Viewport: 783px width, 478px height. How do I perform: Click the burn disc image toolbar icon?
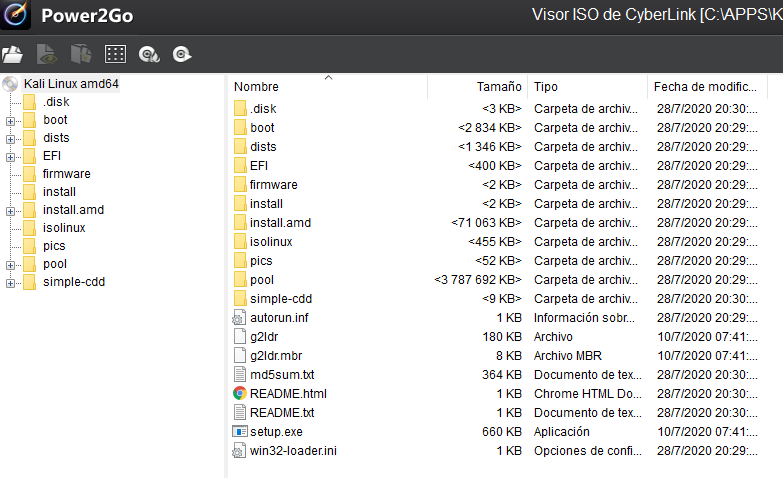point(149,54)
